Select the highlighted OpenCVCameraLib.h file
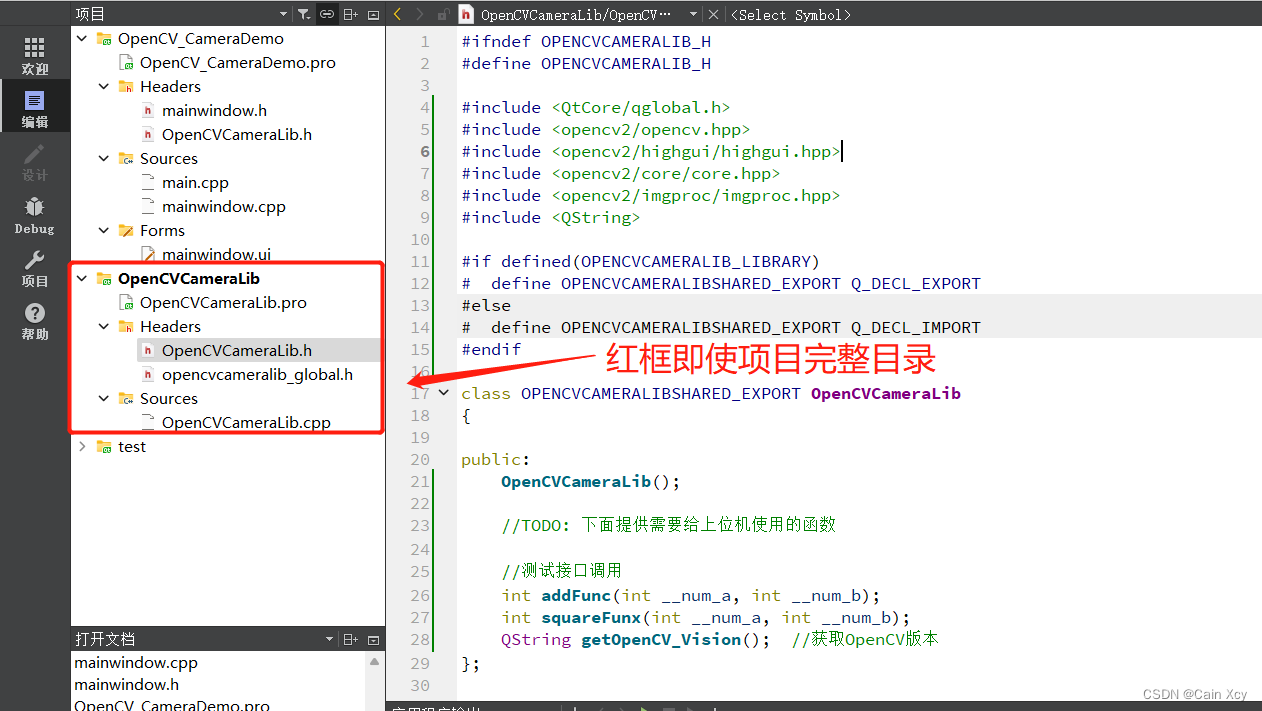 pos(237,350)
